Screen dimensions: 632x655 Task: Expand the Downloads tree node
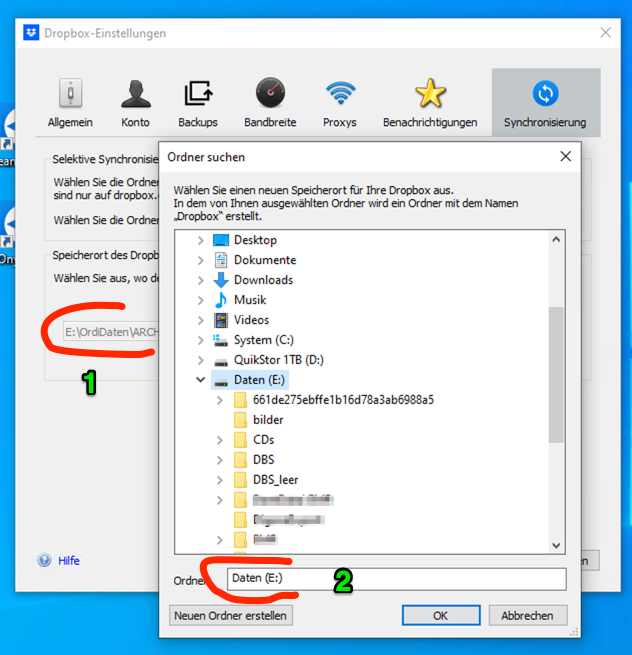point(201,280)
